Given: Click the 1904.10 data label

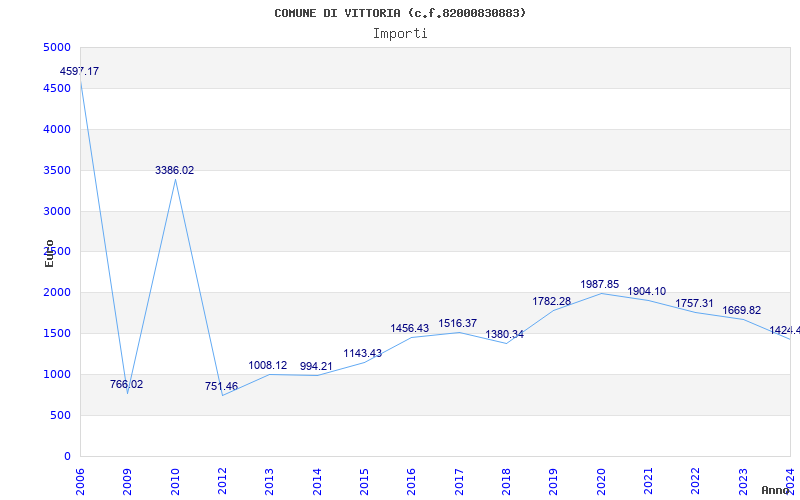Looking at the screenshot, I should pyautogui.click(x=646, y=291).
